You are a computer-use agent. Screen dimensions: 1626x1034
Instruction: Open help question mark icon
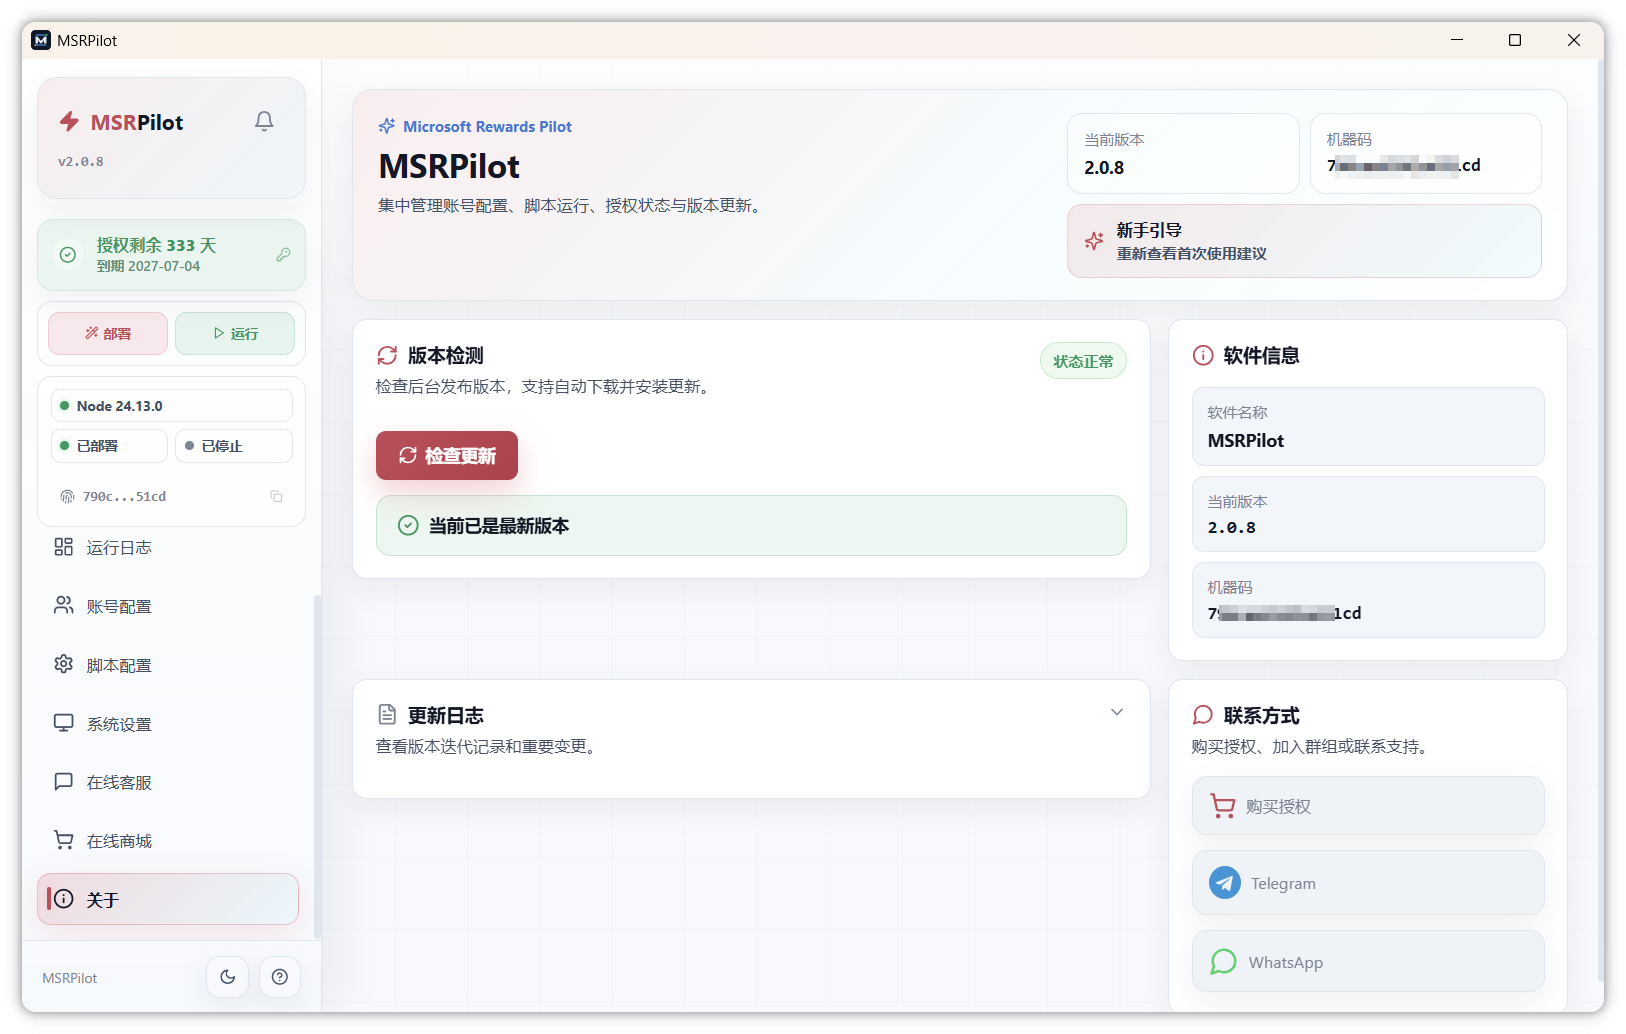coord(280,977)
